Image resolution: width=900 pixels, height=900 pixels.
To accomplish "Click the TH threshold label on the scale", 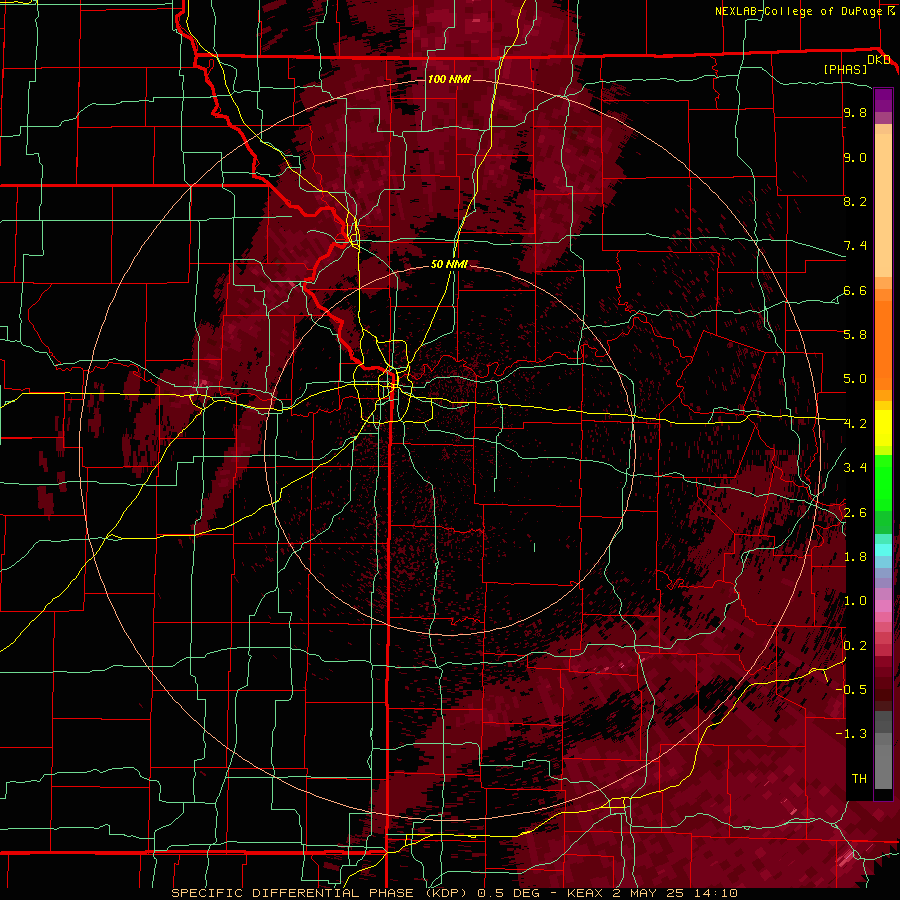I will coord(859,778).
